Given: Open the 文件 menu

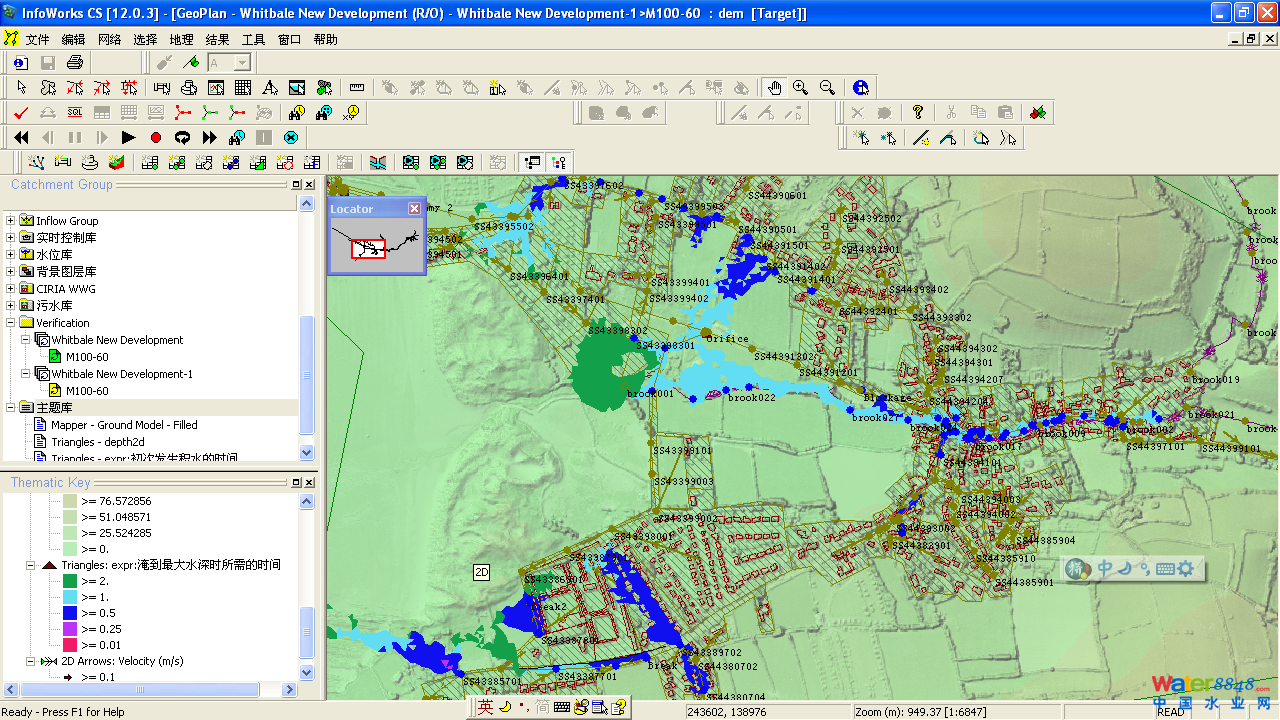Looking at the screenshot, I should click(x=37, y=40).
